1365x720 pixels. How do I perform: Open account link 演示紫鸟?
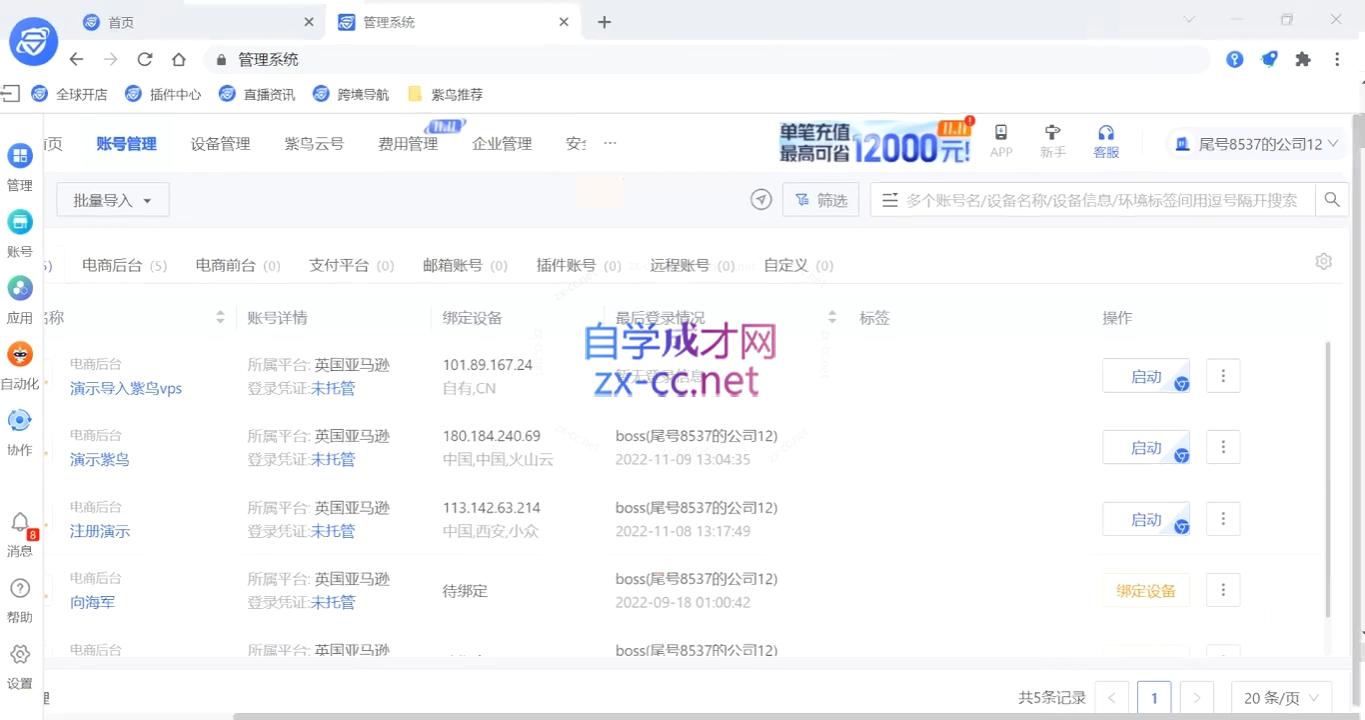tap(100, 459)
